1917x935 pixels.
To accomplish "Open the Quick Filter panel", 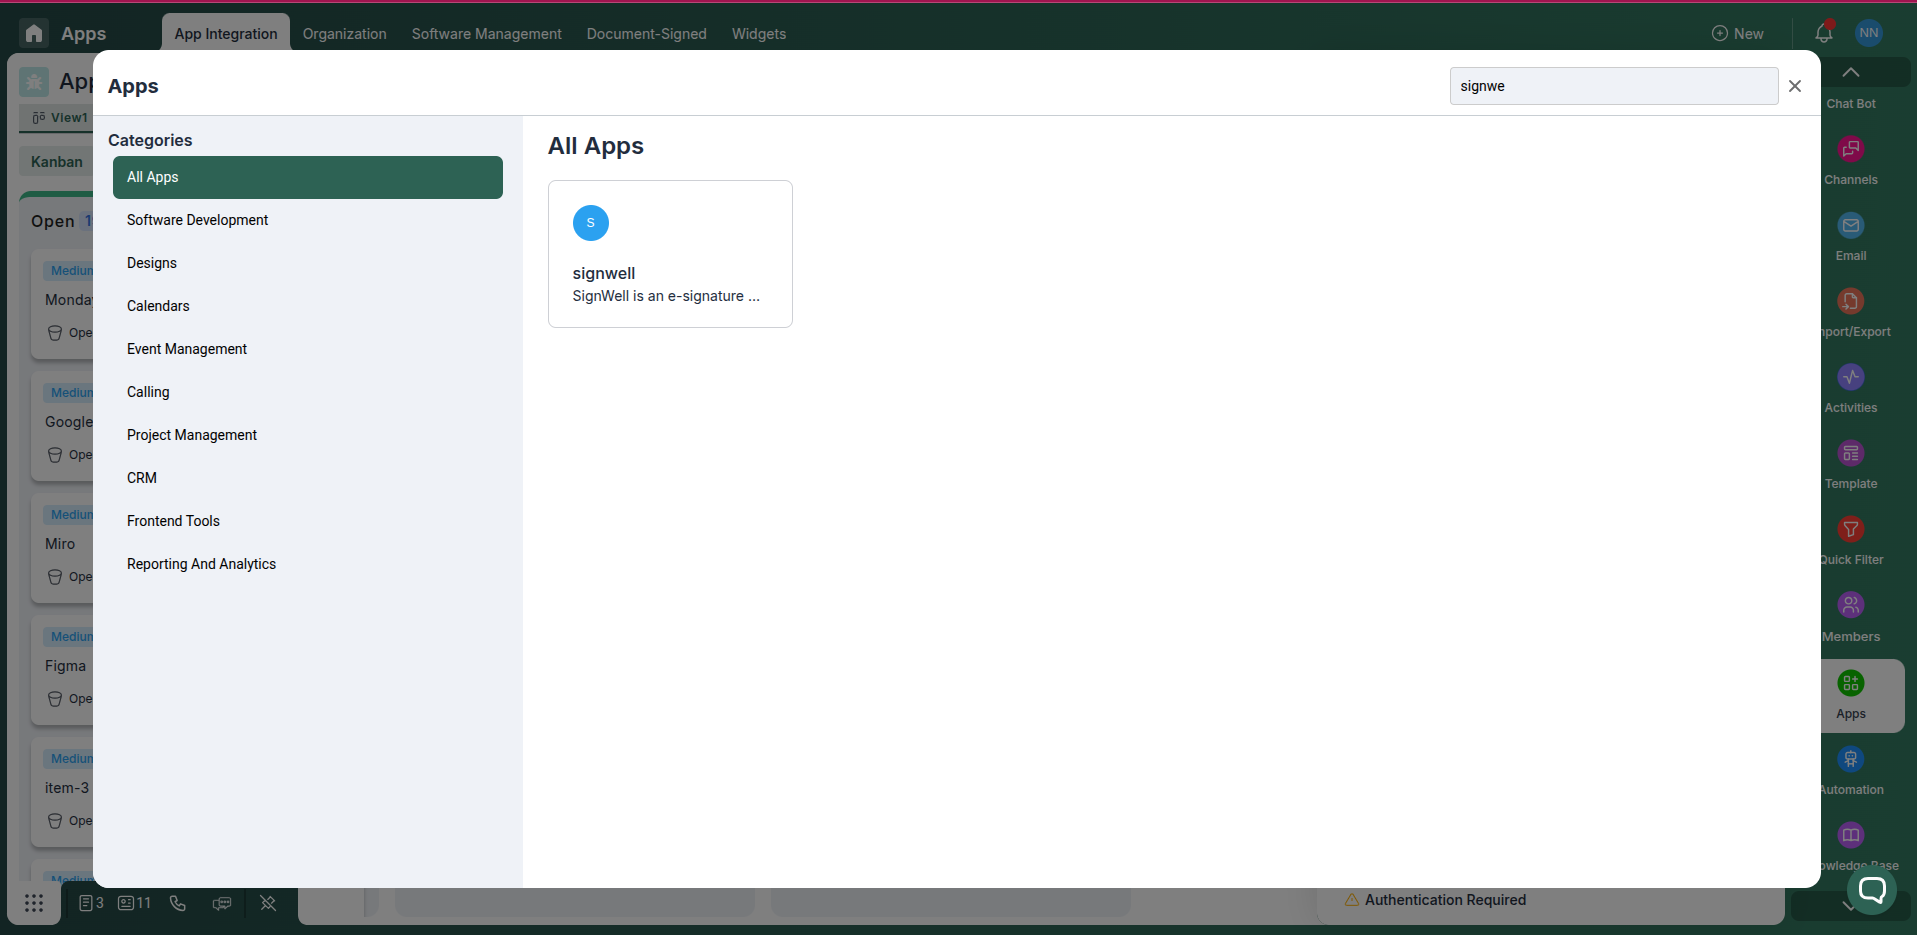I will click(1851, 530).
